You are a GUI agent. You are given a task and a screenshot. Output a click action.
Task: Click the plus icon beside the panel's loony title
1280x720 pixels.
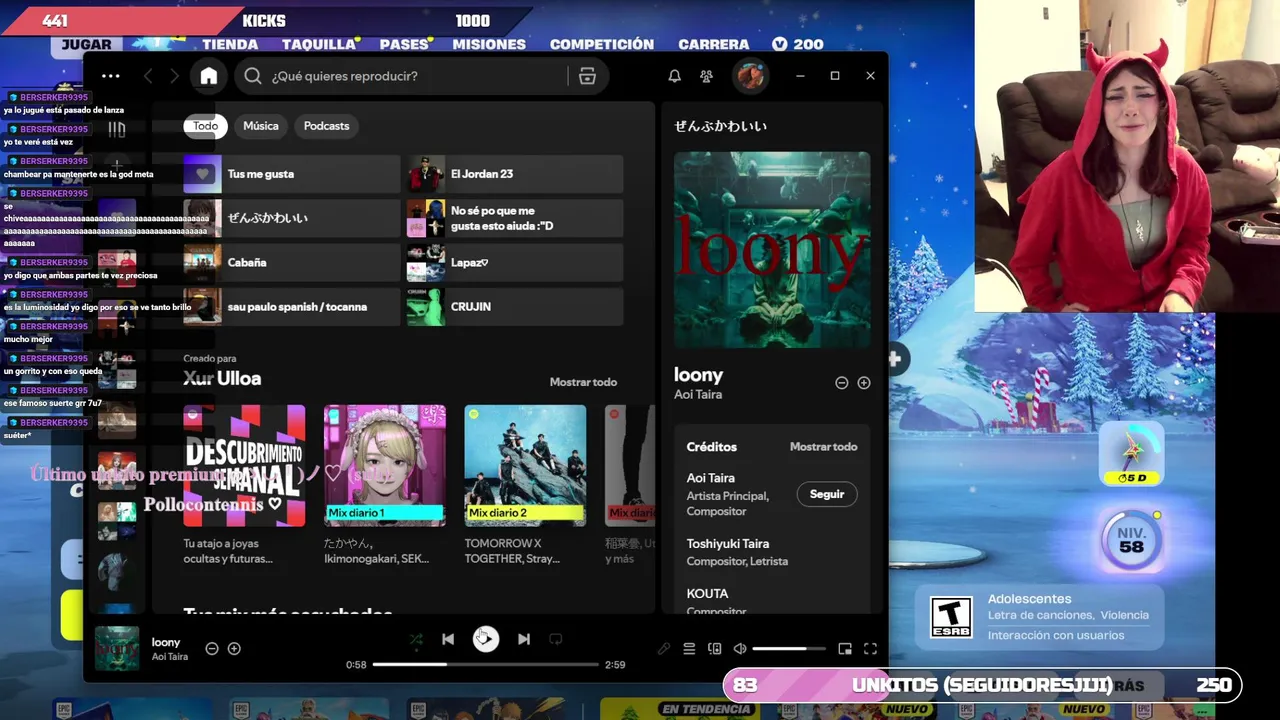pyautogui.click(x=864, y=383)
